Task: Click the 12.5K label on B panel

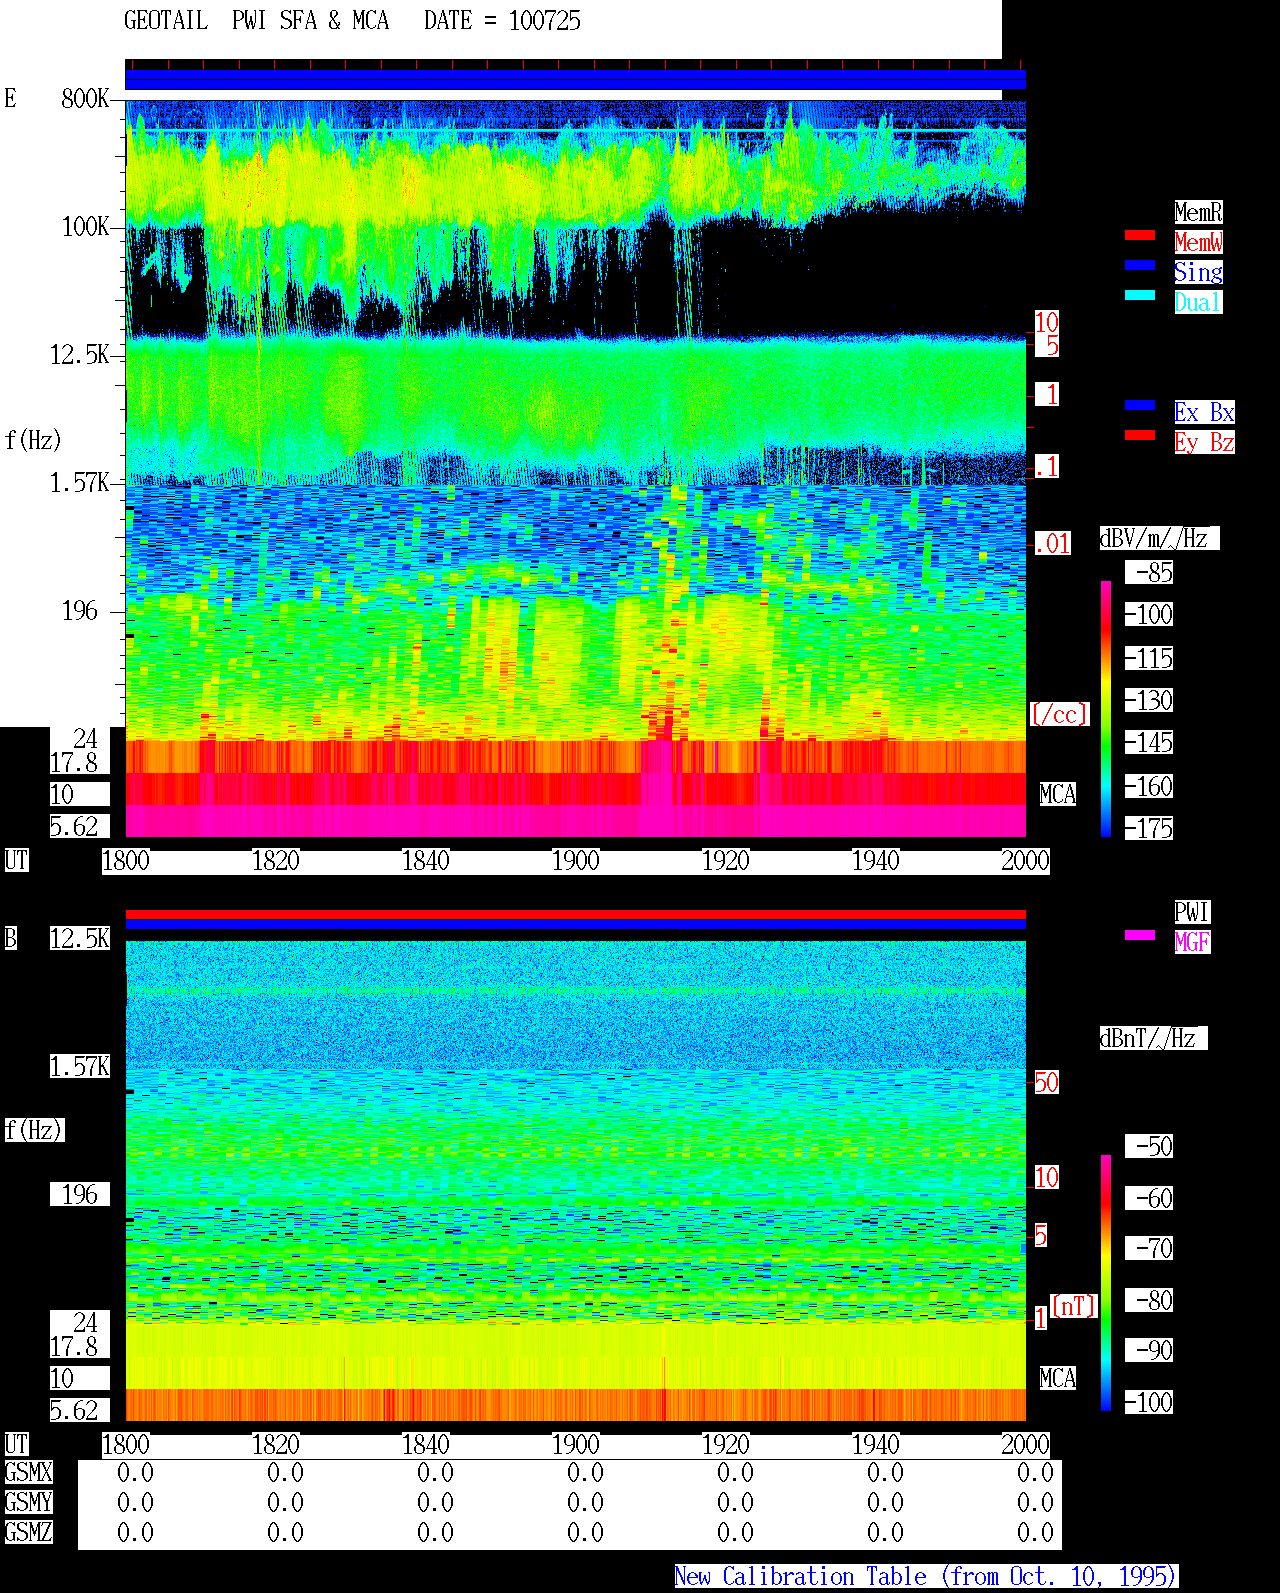Action: tap(80, 938)
